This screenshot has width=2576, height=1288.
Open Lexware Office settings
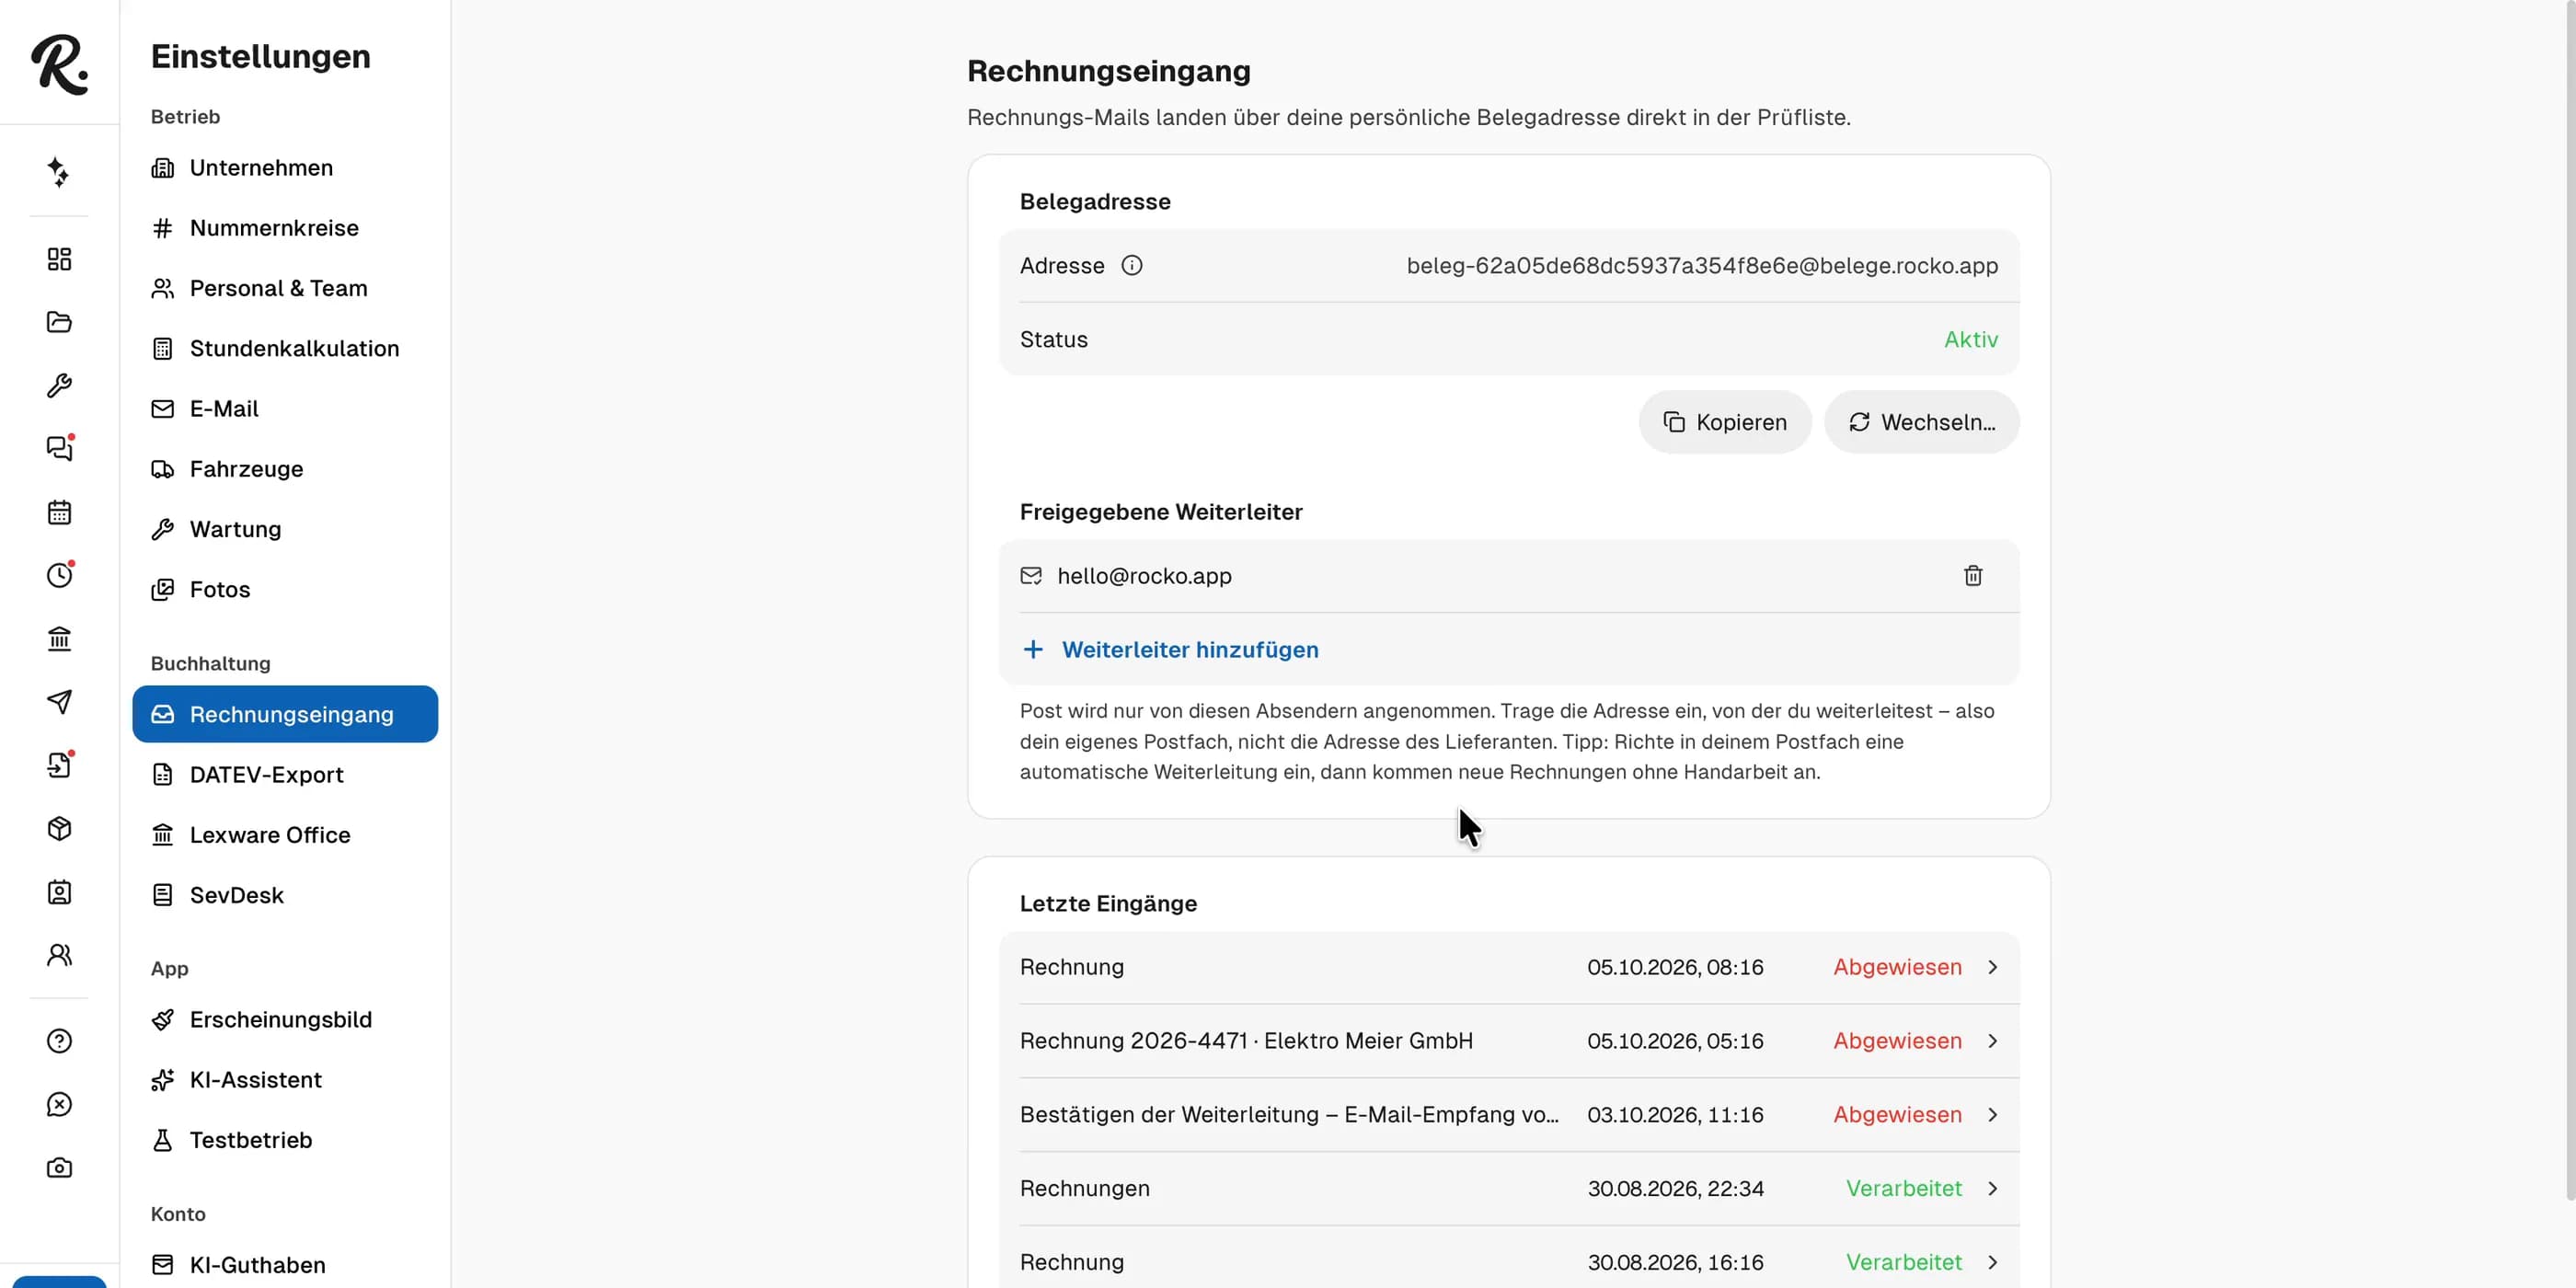(285, 835)
